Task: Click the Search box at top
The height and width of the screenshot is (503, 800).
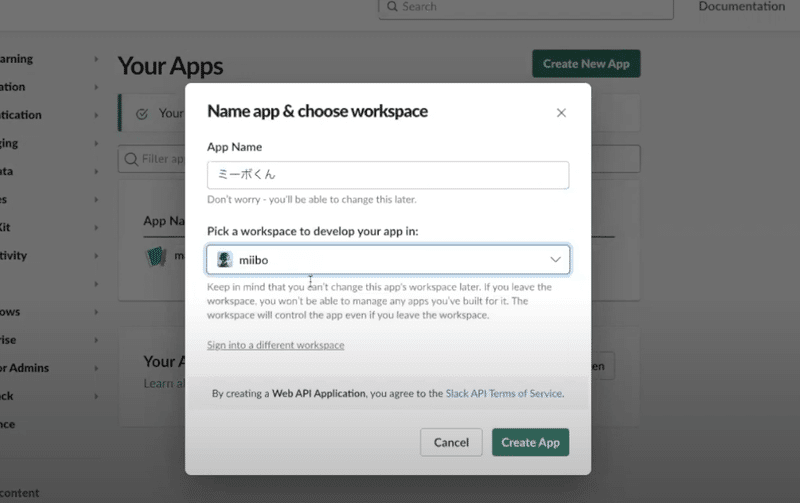Action: tap(526, 7)
